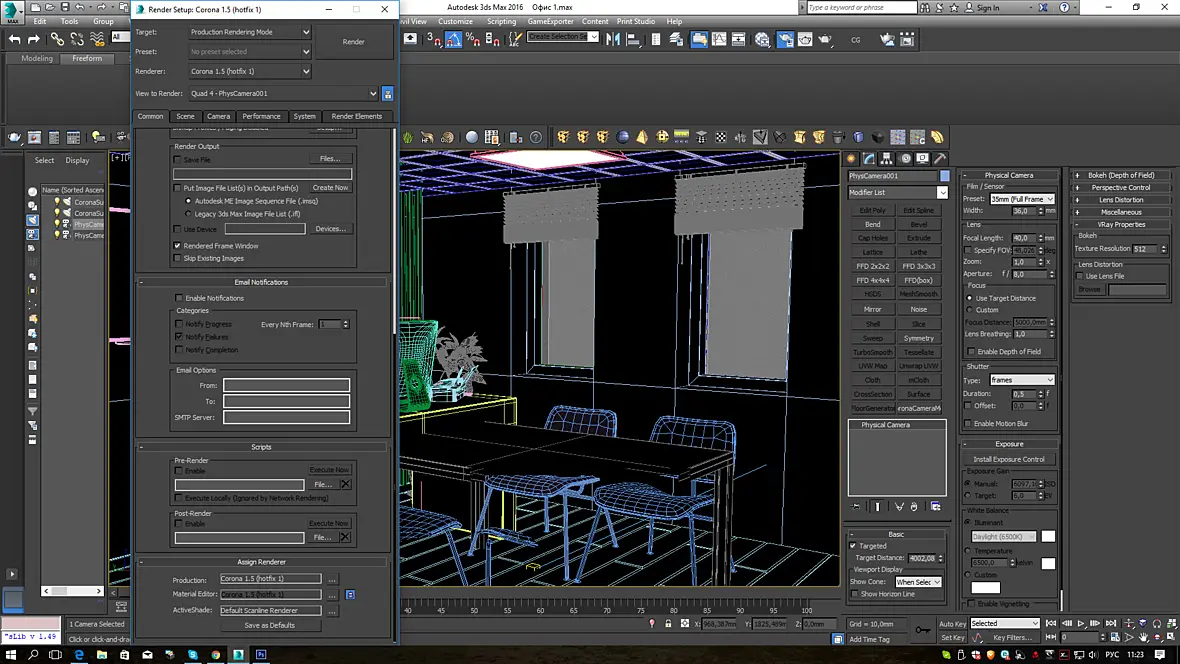Open Photoshop from the Windows taskbar
Viewport: 1180px width, 664px height.
pos(261,654)
